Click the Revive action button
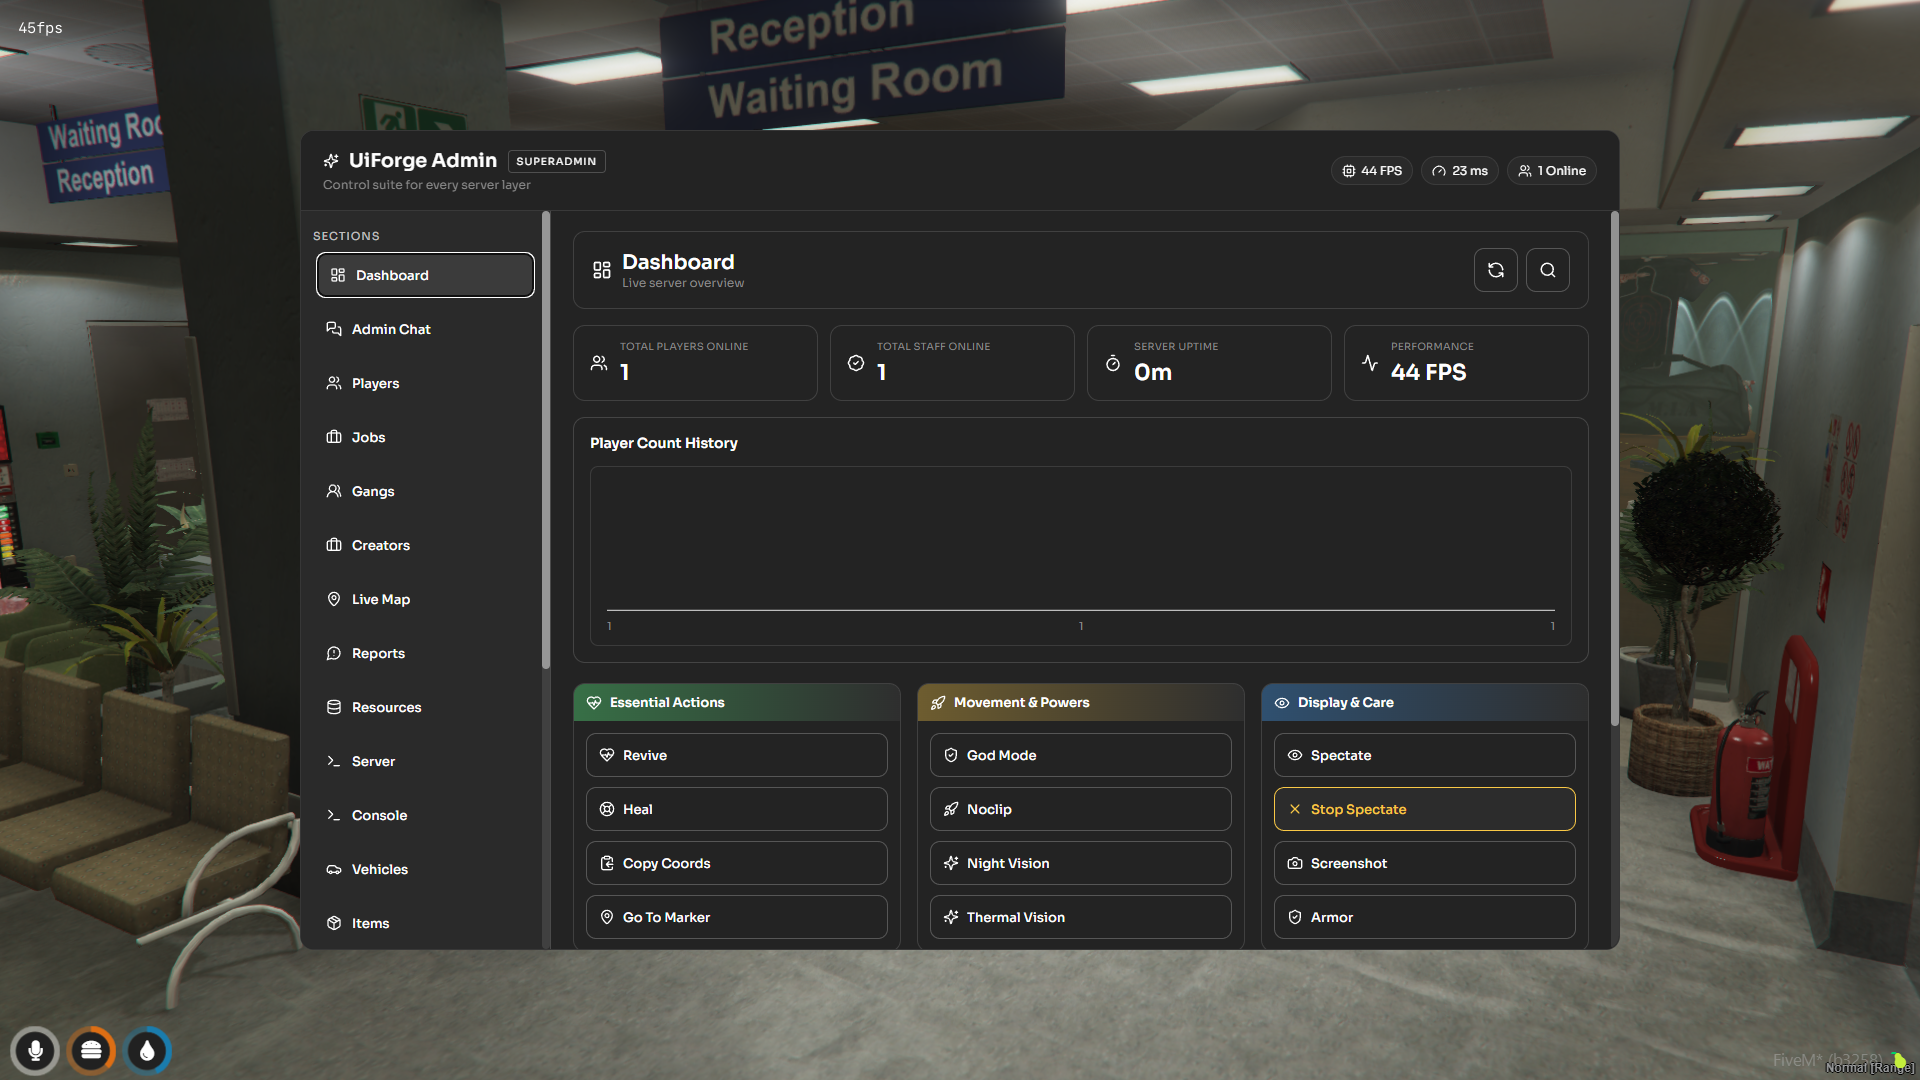Image resolution: width=1920 pixels, height=1080 pixels. [x=736, y=755]
